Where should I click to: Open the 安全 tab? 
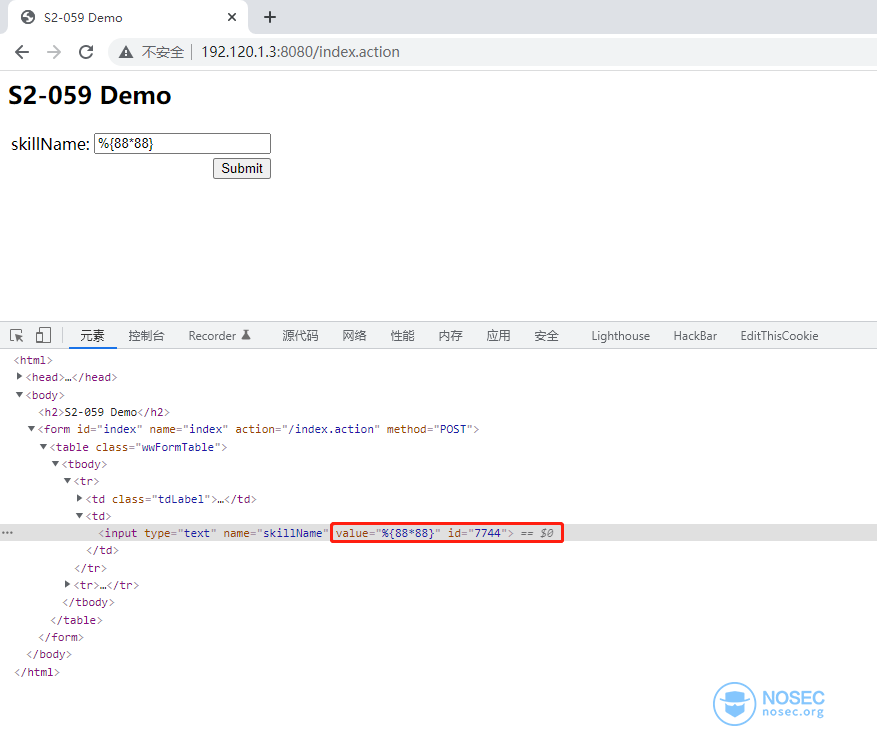click(x=546, y=336)
